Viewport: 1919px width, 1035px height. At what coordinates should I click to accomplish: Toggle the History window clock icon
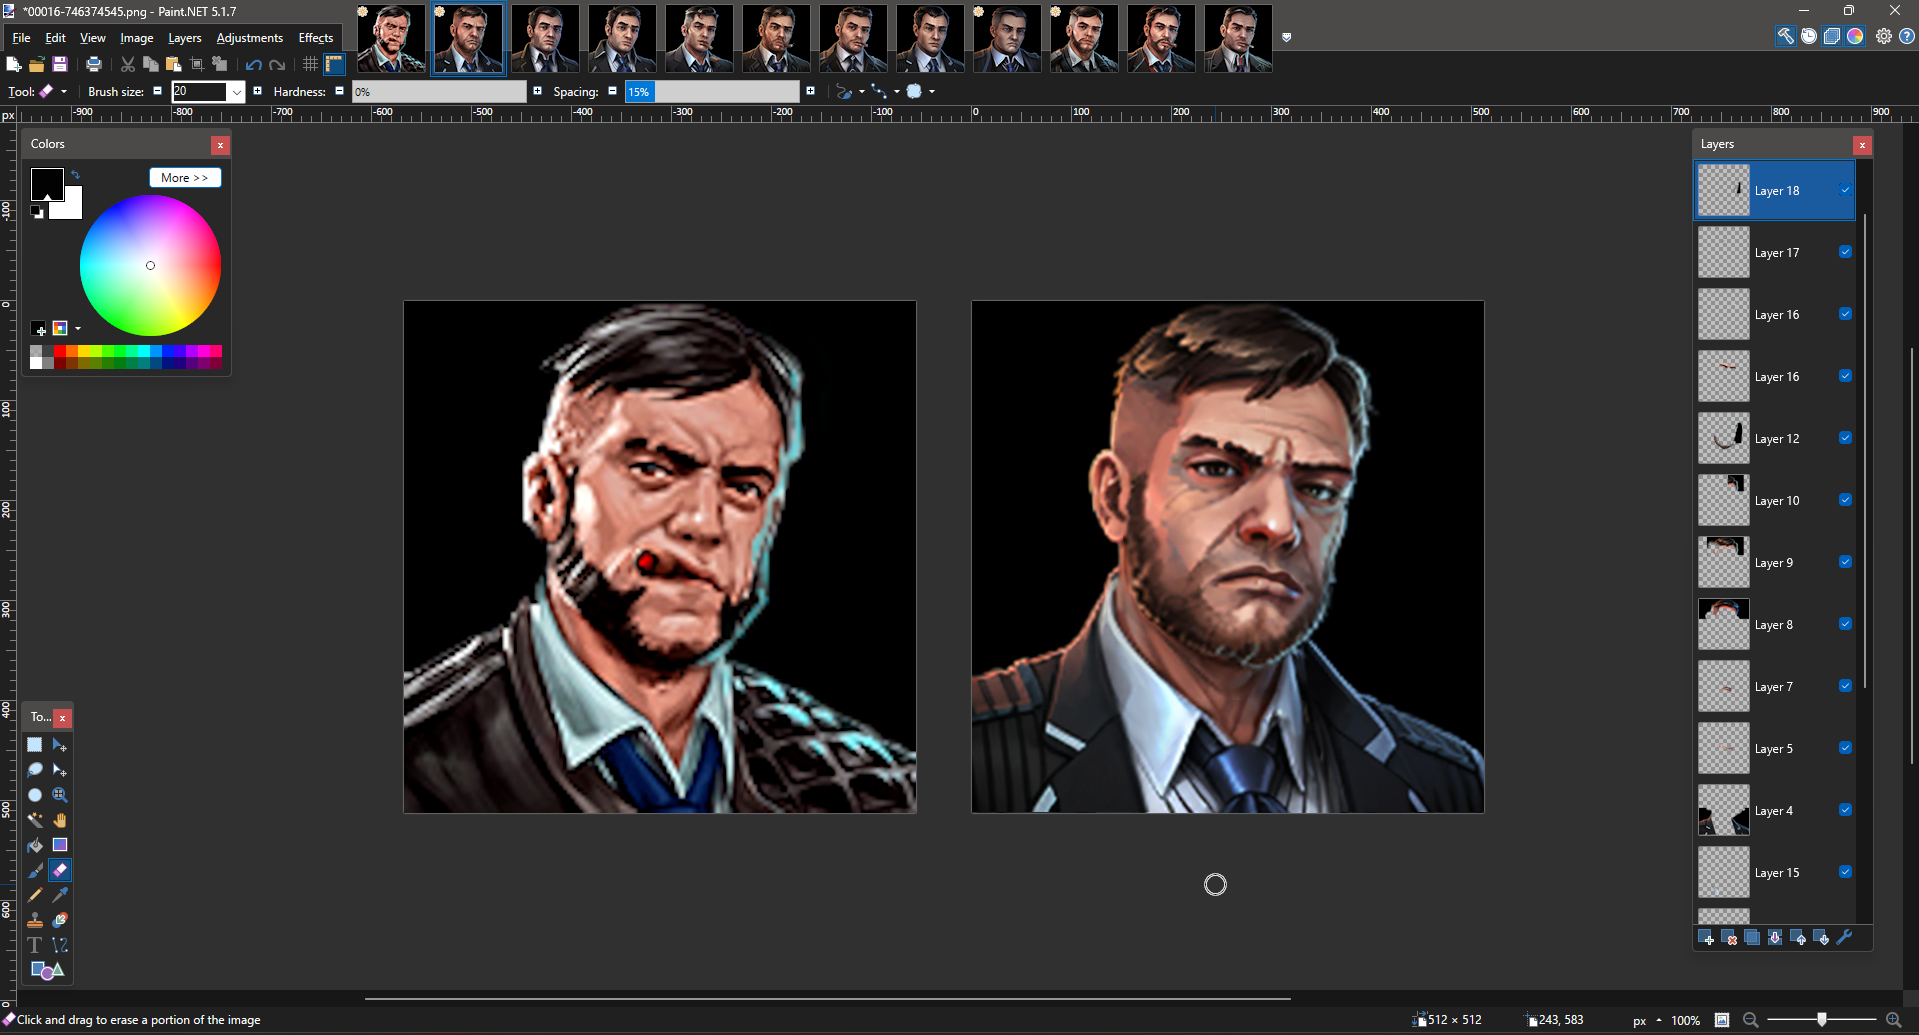(1809, 36)
